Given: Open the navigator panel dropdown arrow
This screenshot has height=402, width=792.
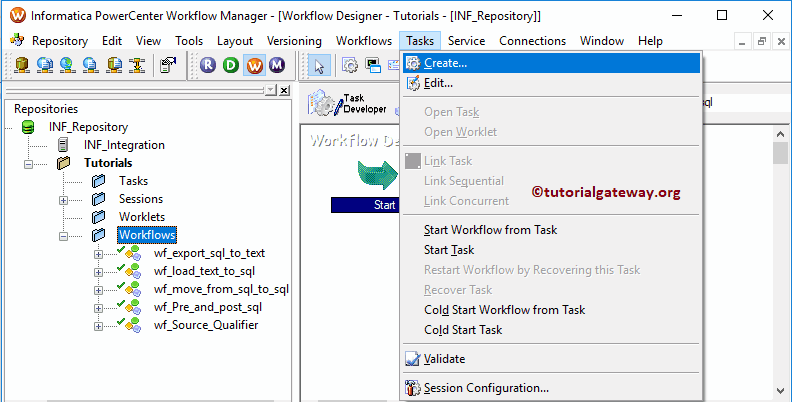Looking at the screenshot, I should tap(271, 90).
